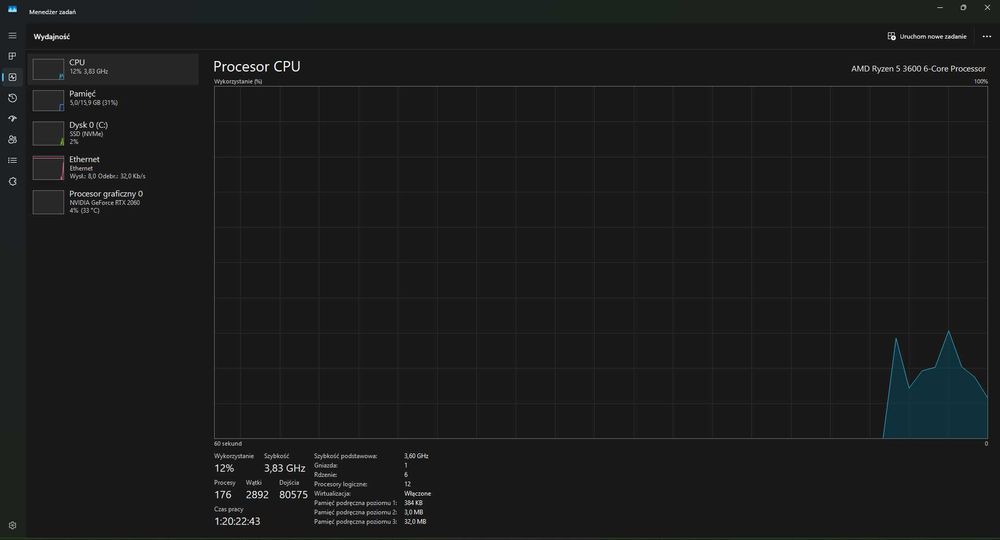Screen dimensions: 1000x540
Task: Open the Details list icon in sidebar
Action: [x=12, y=161]
